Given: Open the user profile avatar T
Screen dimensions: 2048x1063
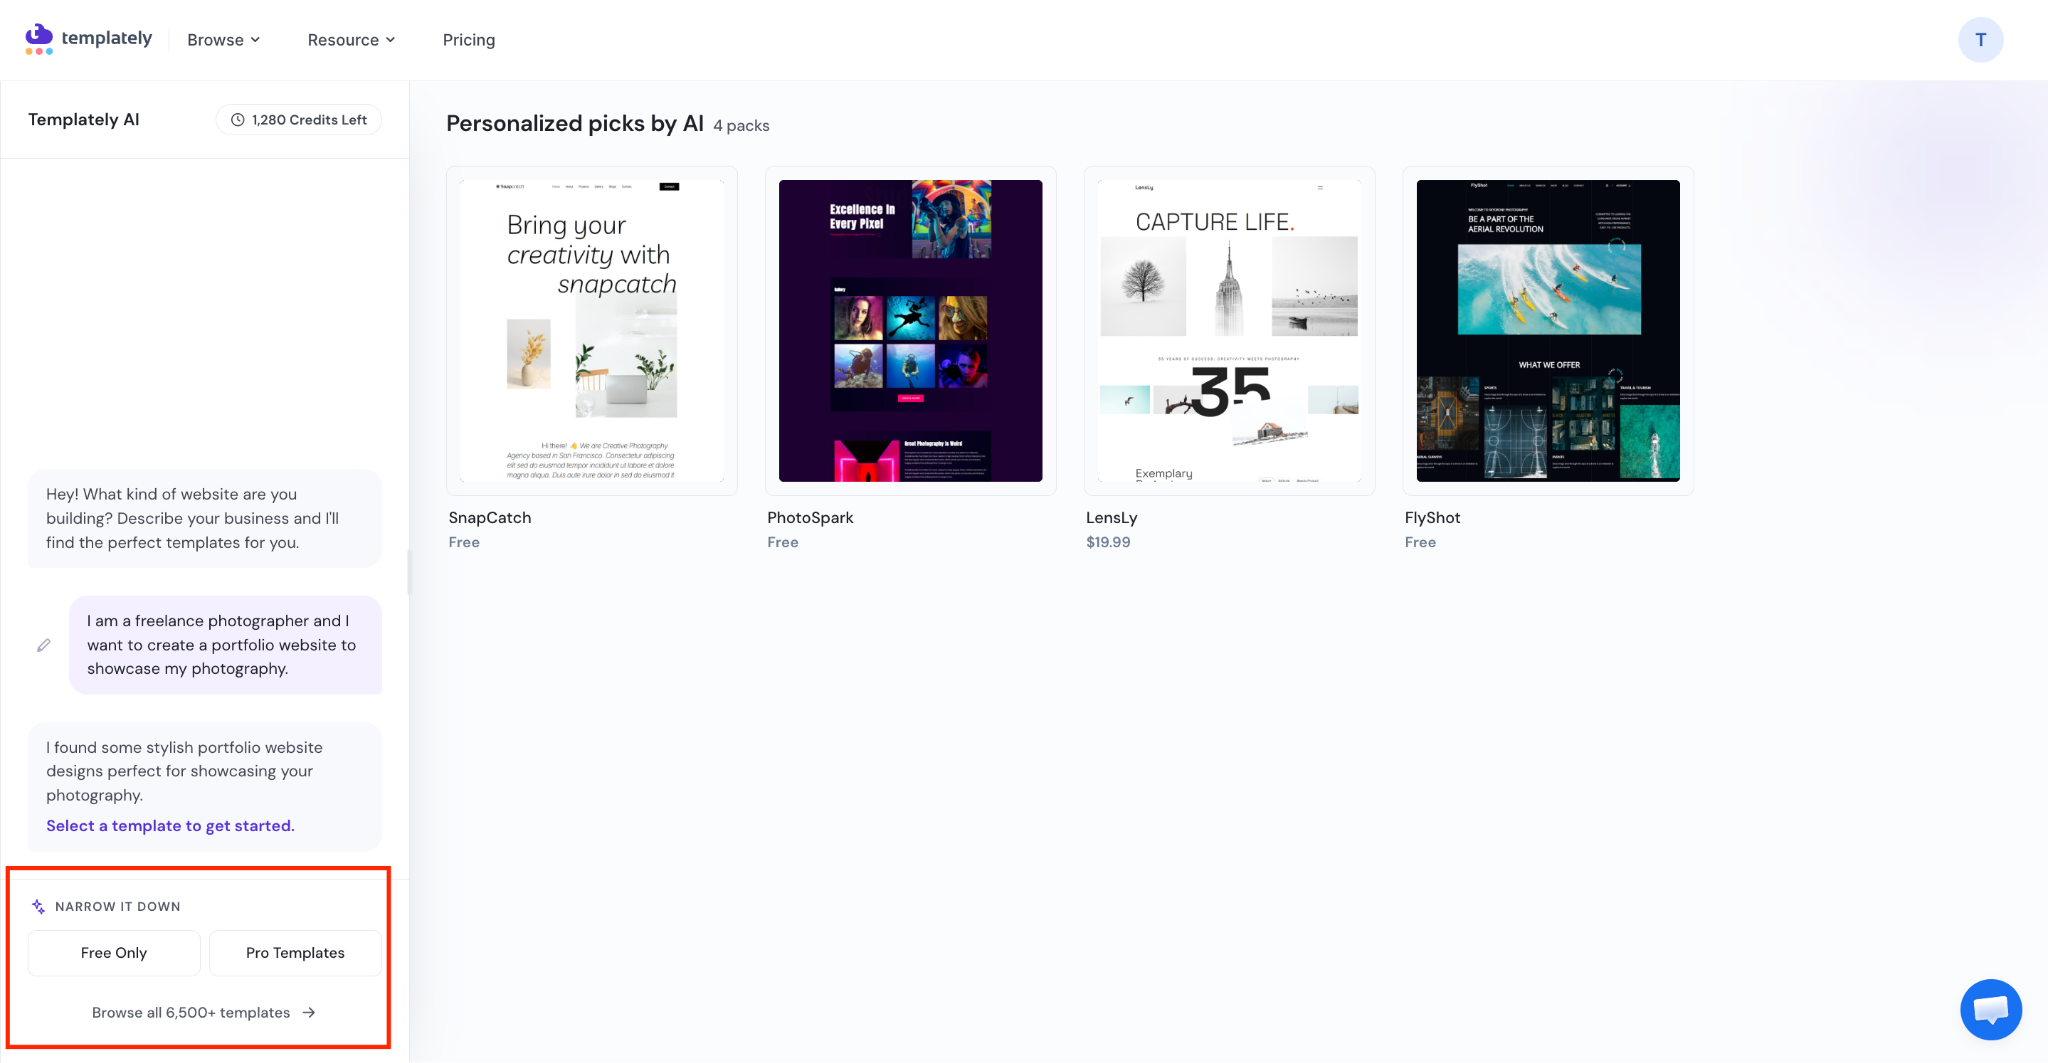Looking at the screenshot, I should pyautogui.click(x=1980, y=40).
